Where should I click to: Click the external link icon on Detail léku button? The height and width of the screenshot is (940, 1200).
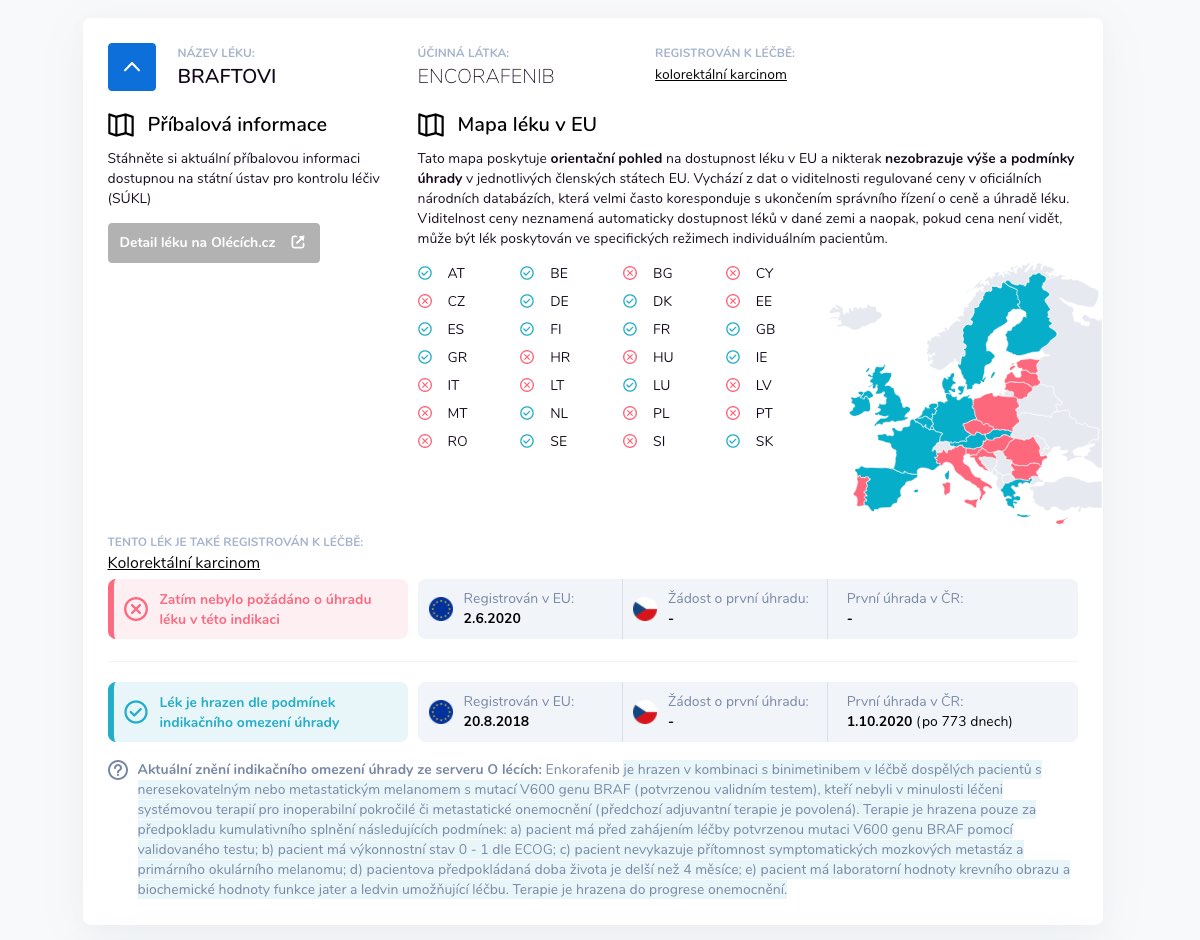[x=298, y=242]
